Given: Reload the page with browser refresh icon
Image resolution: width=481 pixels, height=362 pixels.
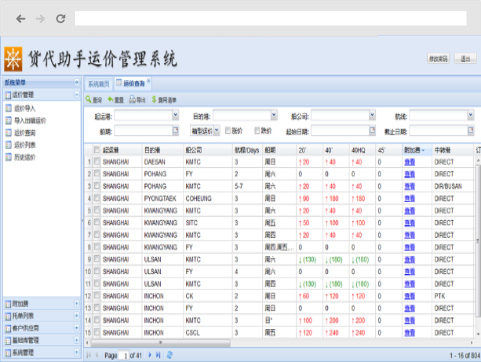Looking at the screenshot, I should click(x=61, y=18).
